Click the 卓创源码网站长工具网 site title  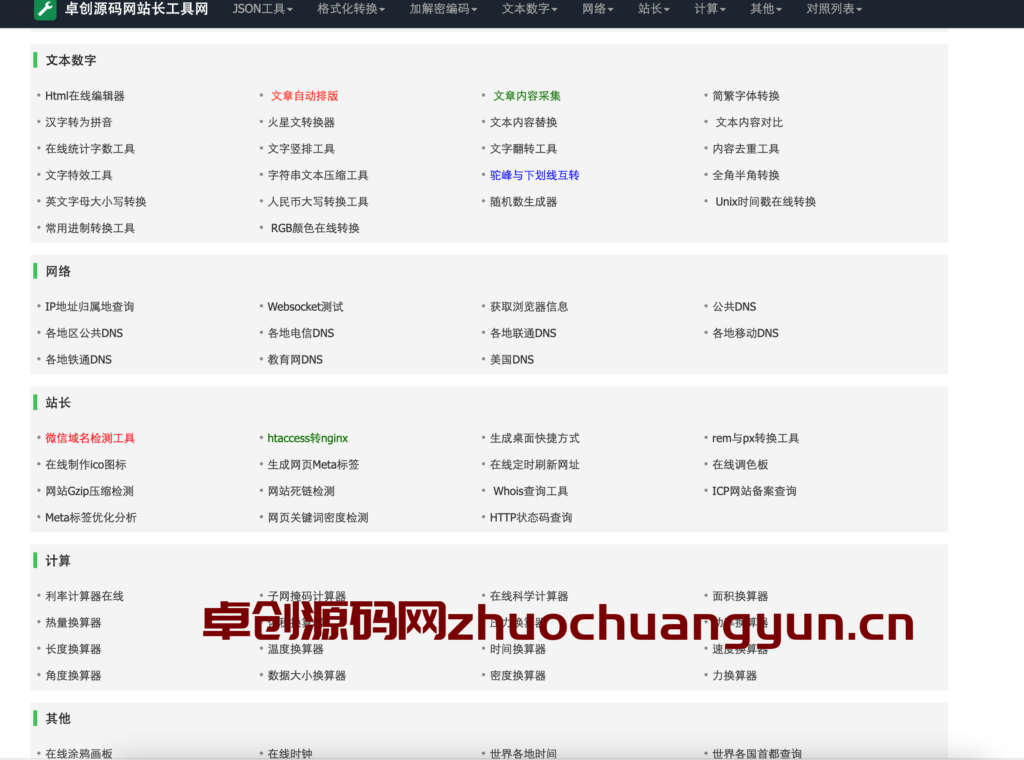coord(136,9)
